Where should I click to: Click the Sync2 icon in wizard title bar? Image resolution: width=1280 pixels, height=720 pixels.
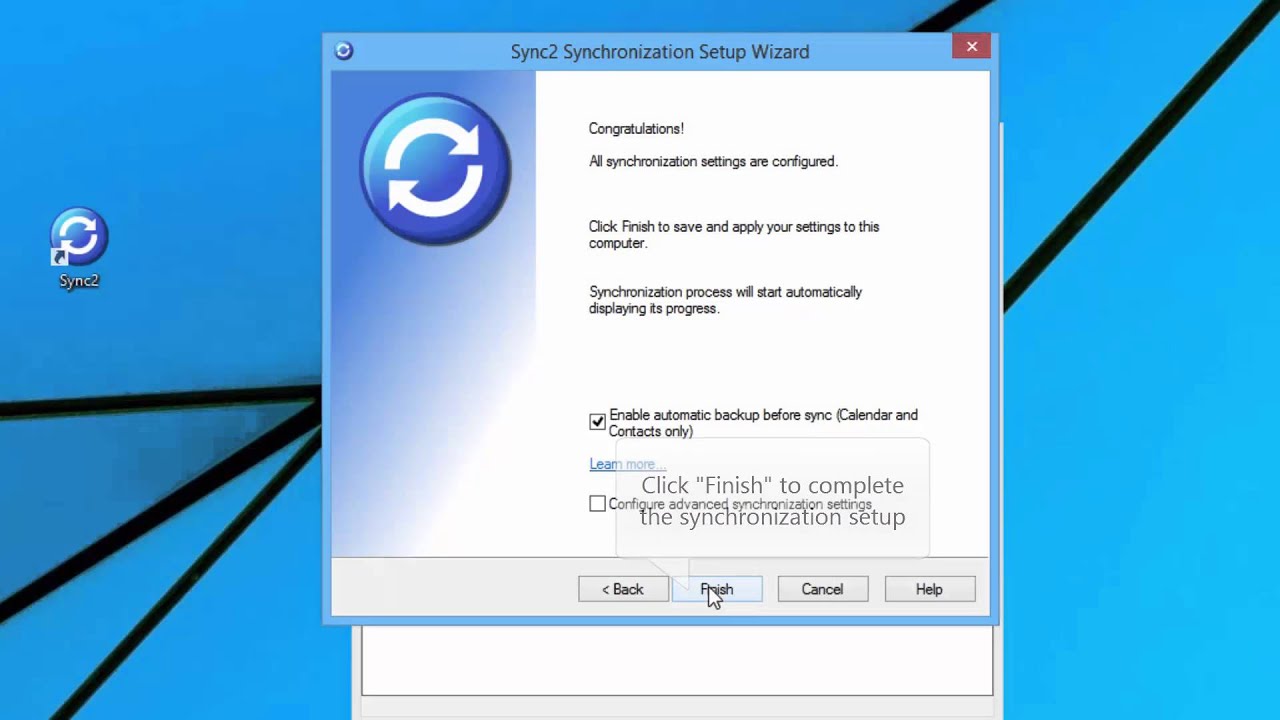[344, 51]
